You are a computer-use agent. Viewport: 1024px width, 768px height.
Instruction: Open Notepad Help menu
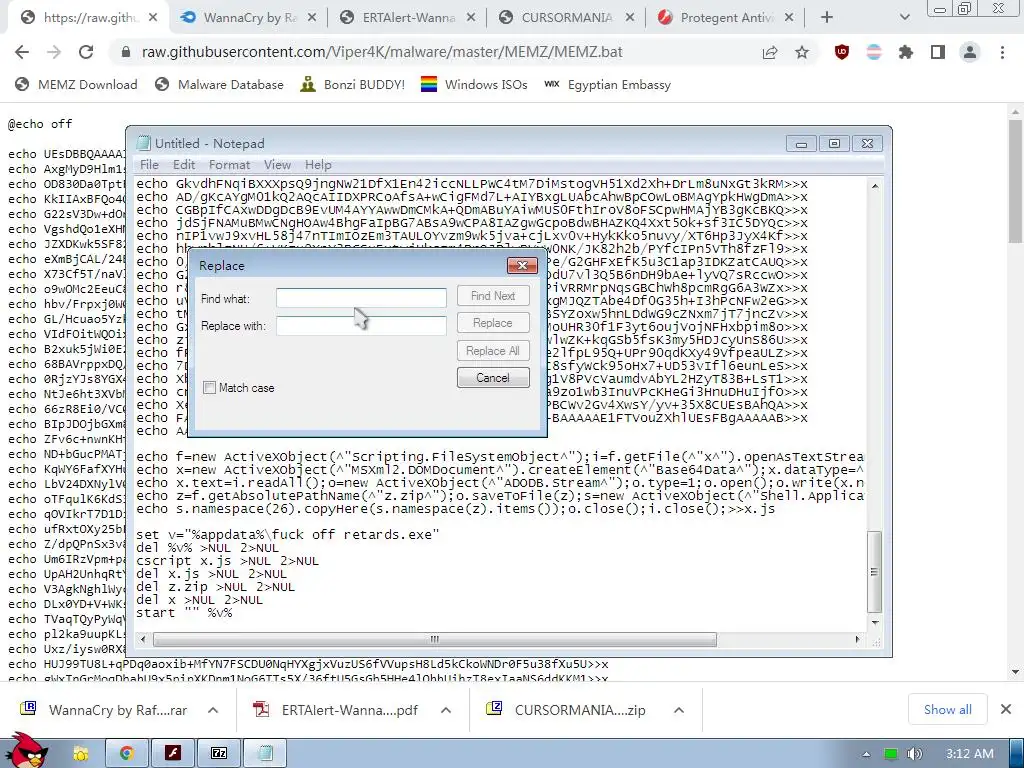[x=318, y=165]
